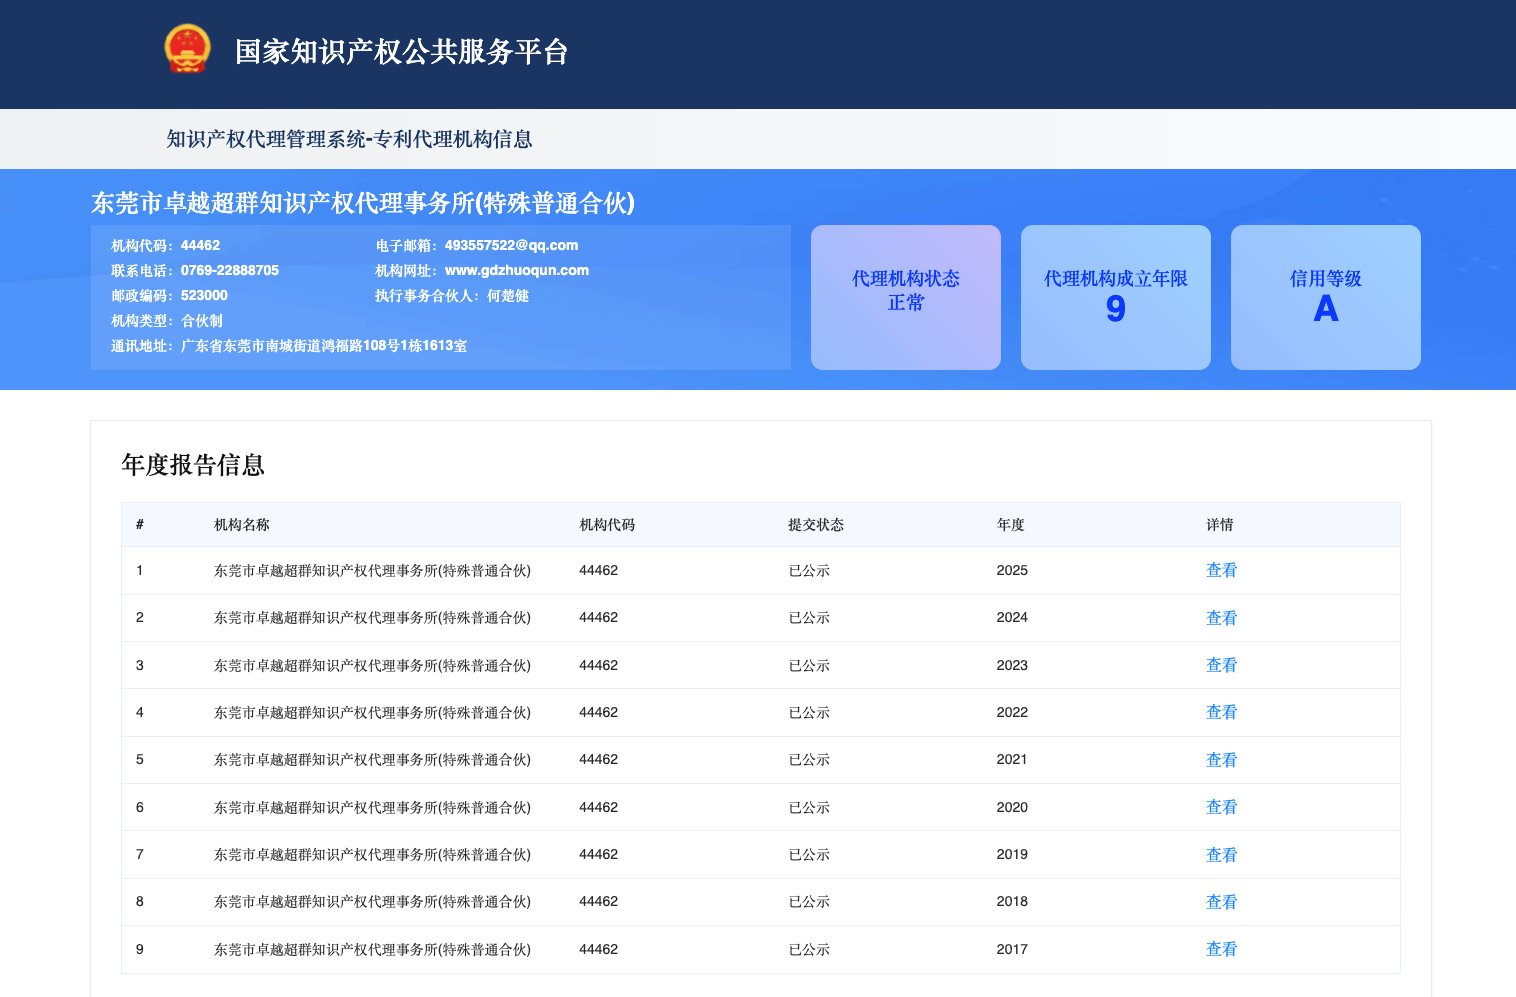
Task: Click the national emblem logo
Action: pos(187,49)
